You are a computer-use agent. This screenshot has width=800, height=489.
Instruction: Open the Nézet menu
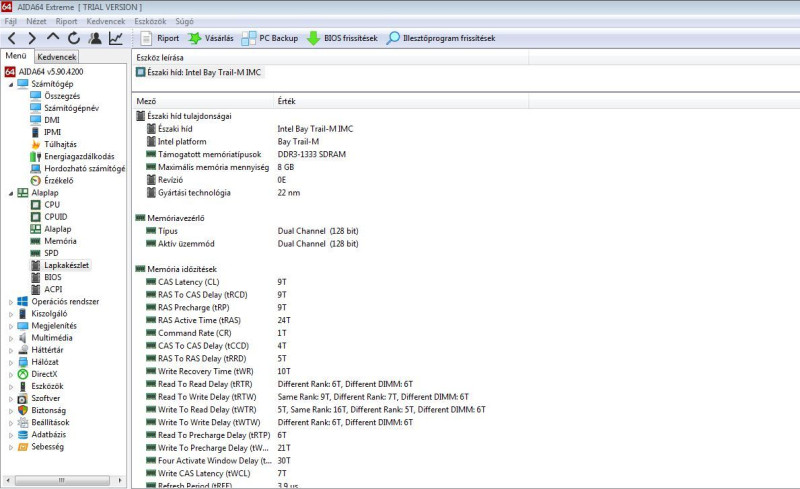[x=36, y=21]
